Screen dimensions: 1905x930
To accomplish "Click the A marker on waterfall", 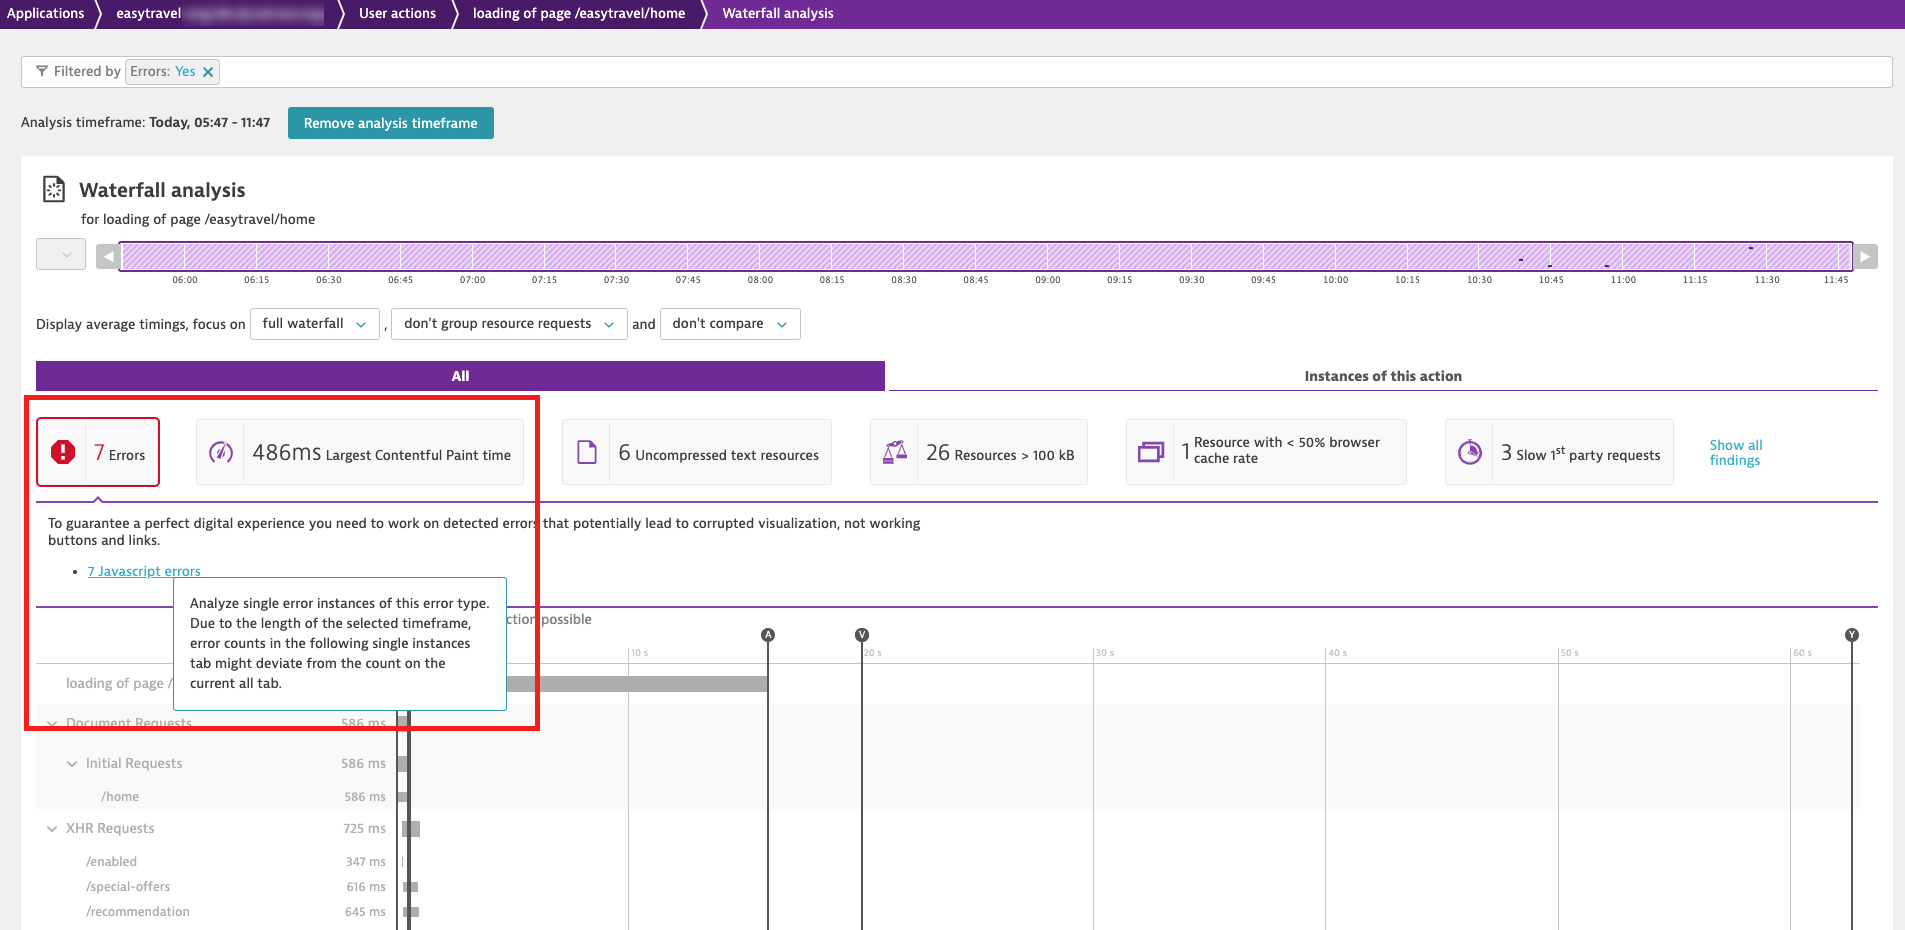I will (x=768, y=635).
